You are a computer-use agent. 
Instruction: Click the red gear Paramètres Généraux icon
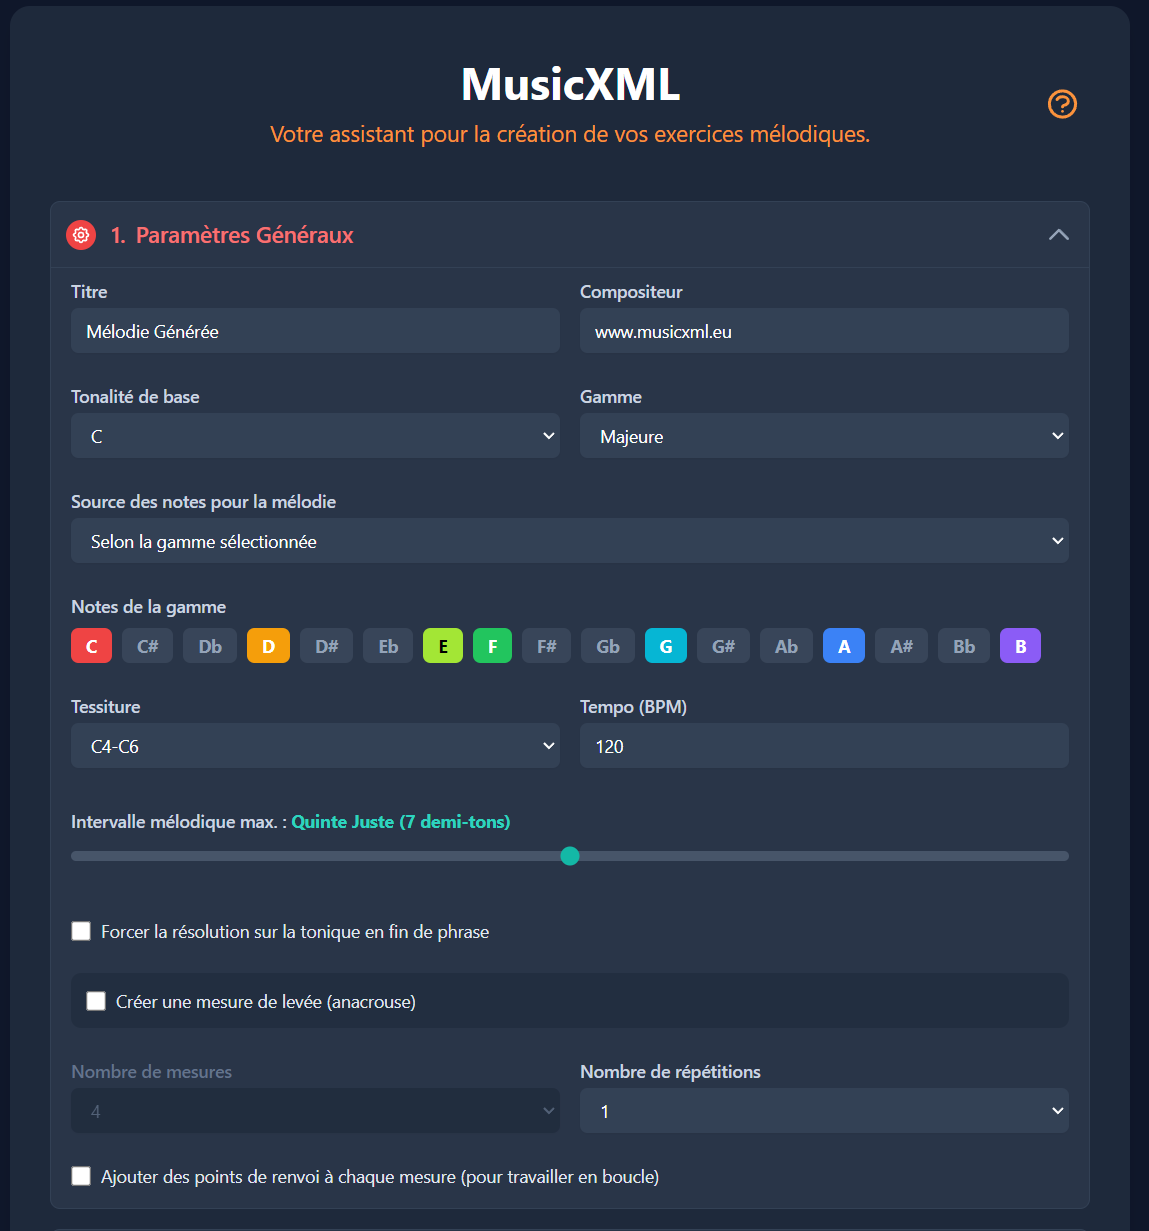click(x=81, y=235)
